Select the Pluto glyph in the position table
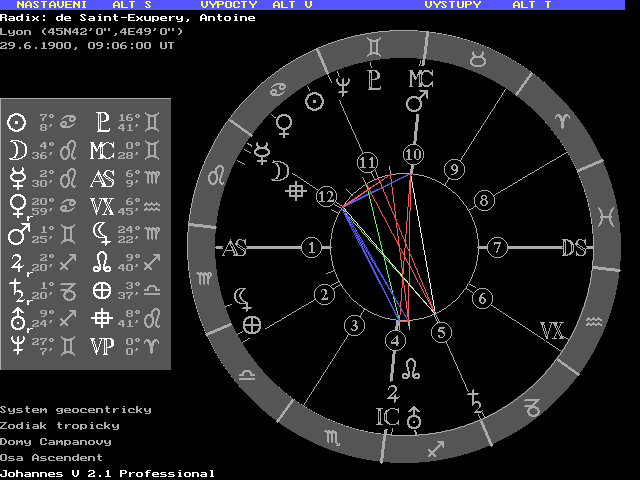Viewport: 640px width, 480px height. point(102,123)
